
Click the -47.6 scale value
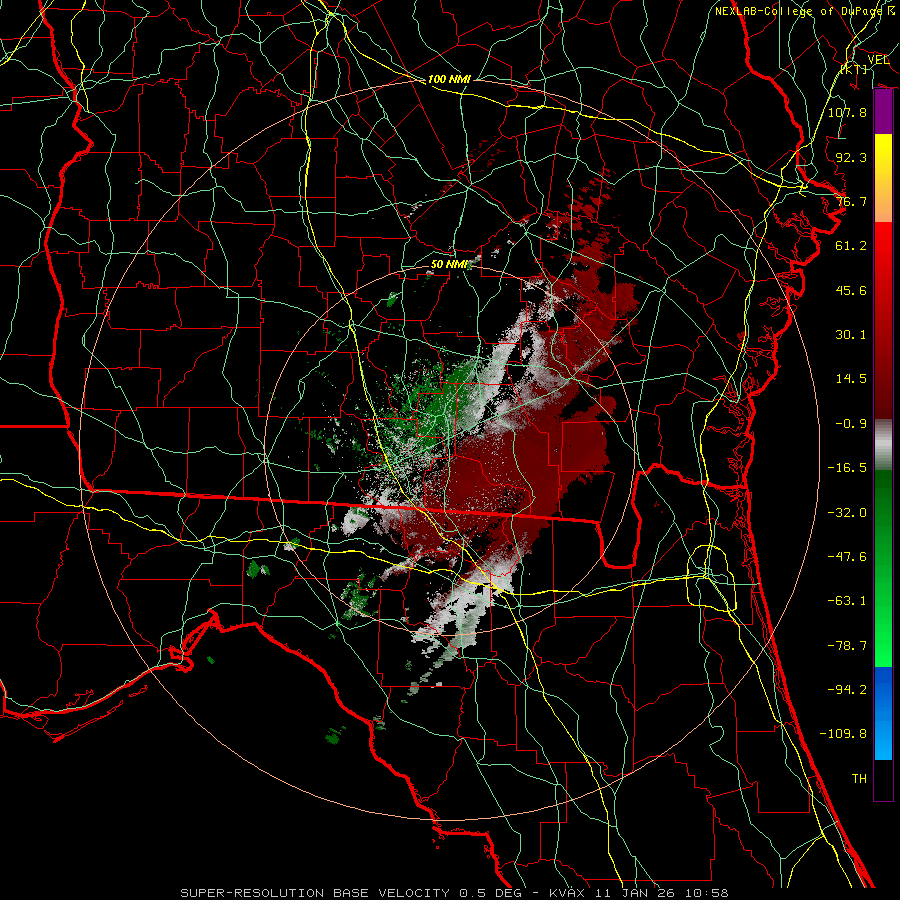[x=847, y=557]
